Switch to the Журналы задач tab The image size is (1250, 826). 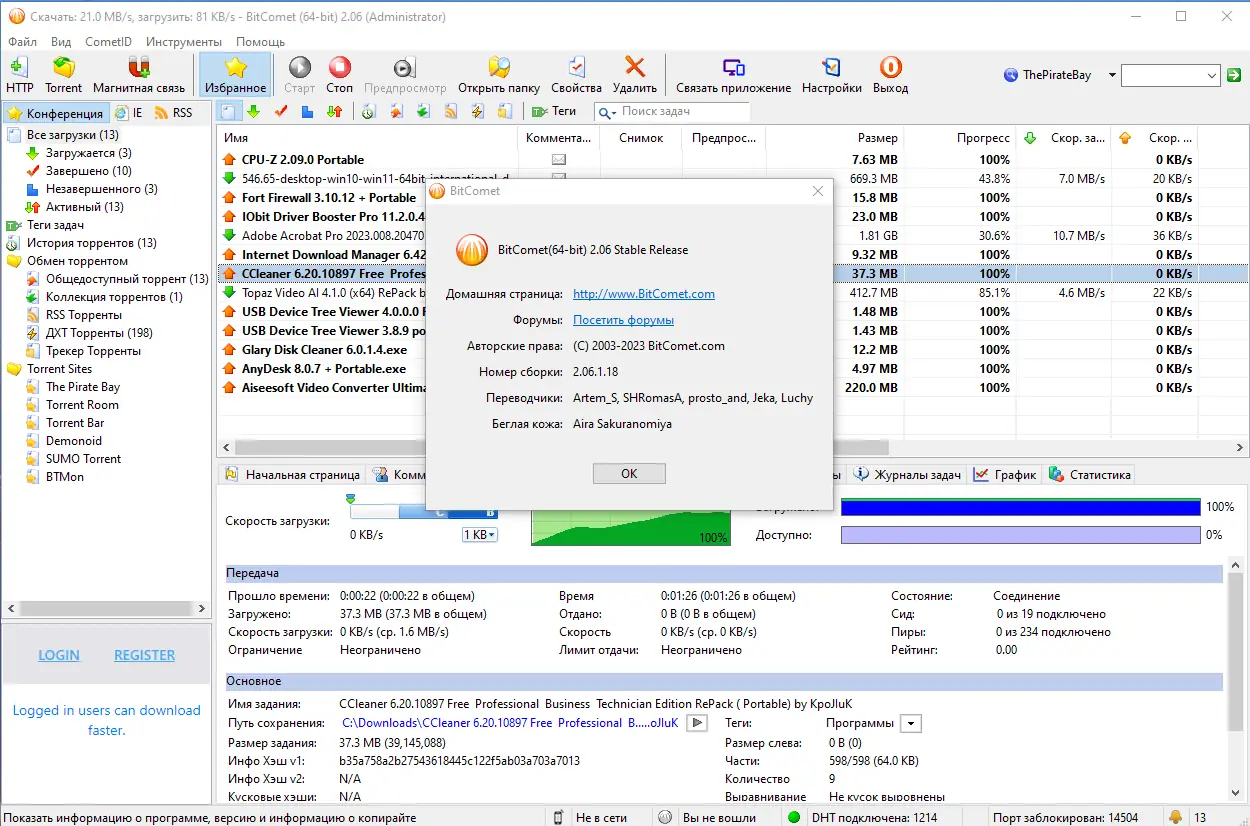coord(909,475)
